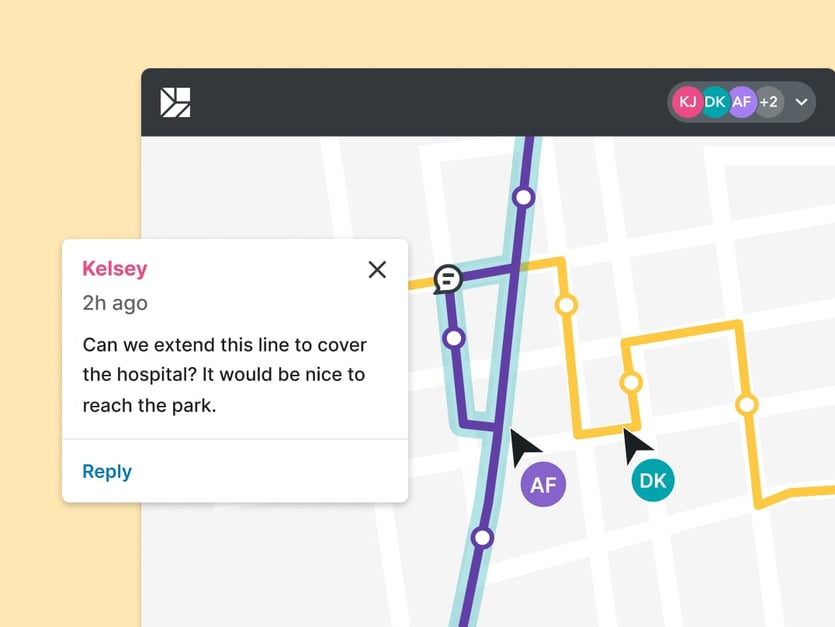The width and height of the screenshot is (835, 627).
Task: Click the bottom purple line stop
Action: [x=482, y=538]
